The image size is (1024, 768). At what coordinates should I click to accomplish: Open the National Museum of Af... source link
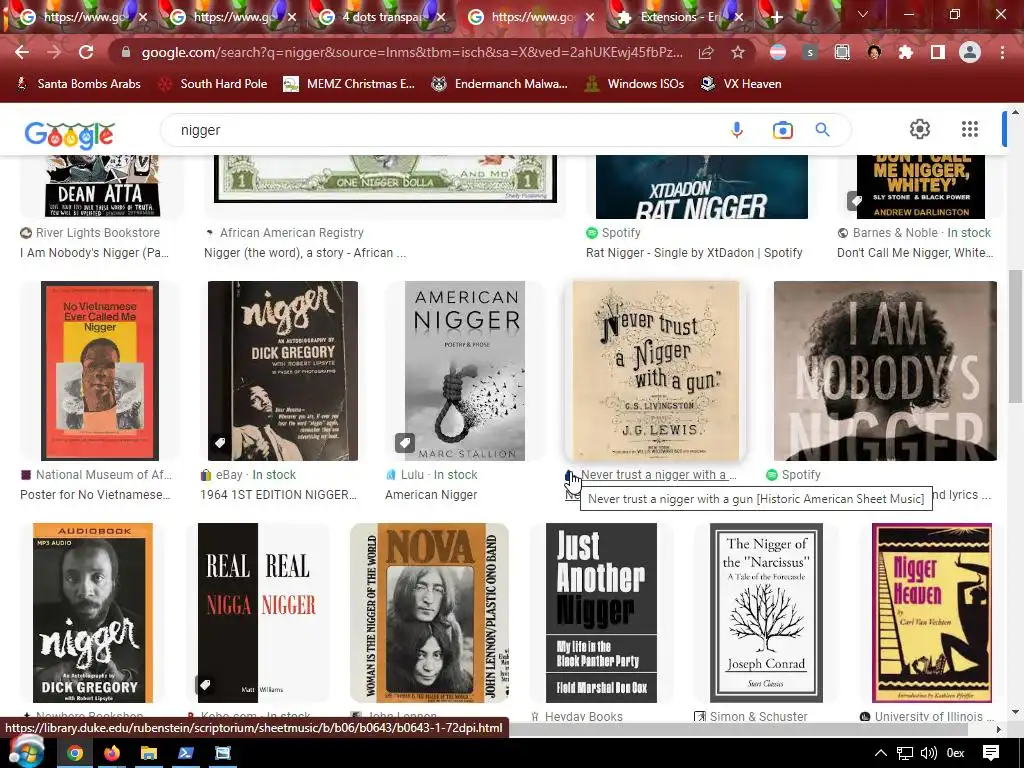point(96,475)
